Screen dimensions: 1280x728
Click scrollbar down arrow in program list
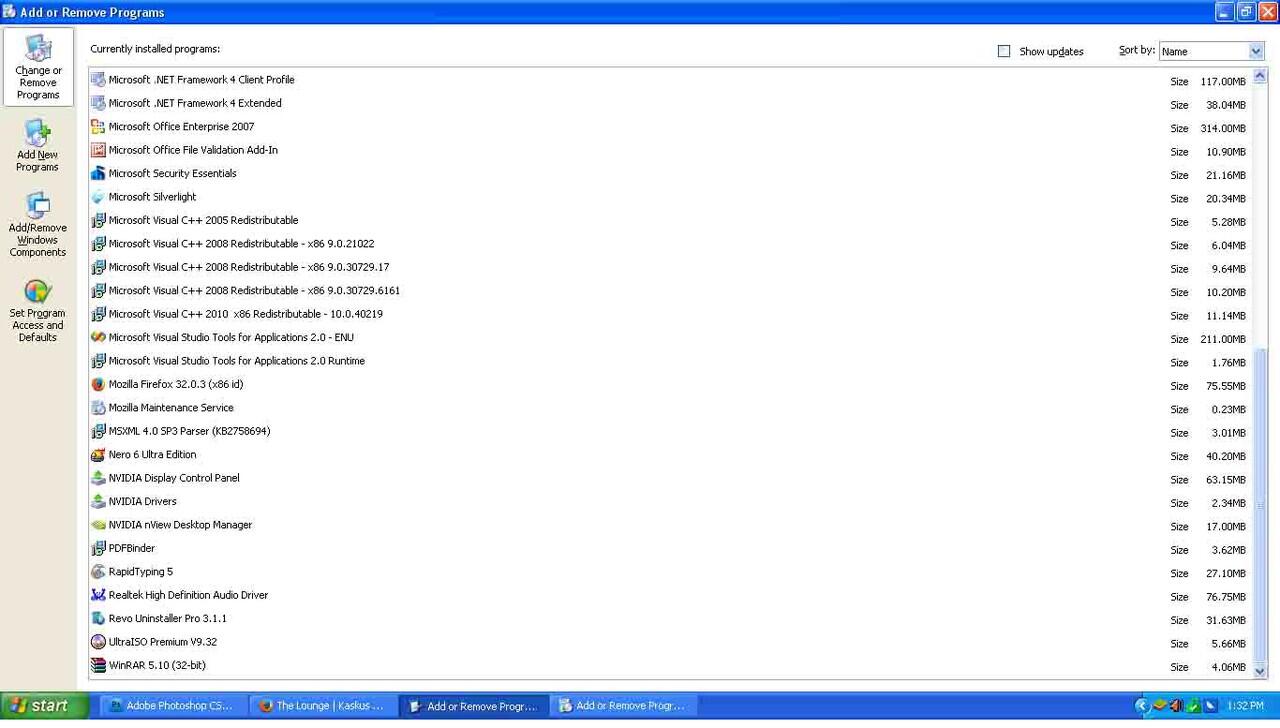click(x=1259, y=671)
